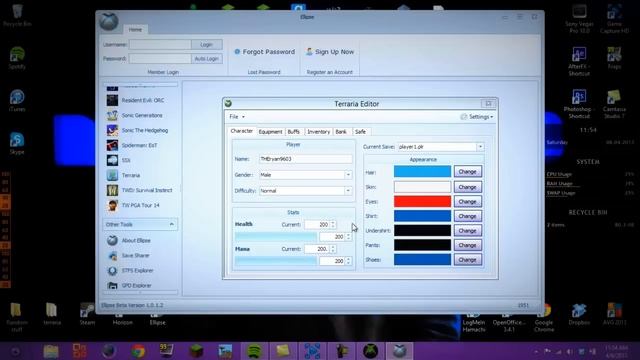Click the player Name text field
This screenshot has height=360, width=640.
point(306,159)
